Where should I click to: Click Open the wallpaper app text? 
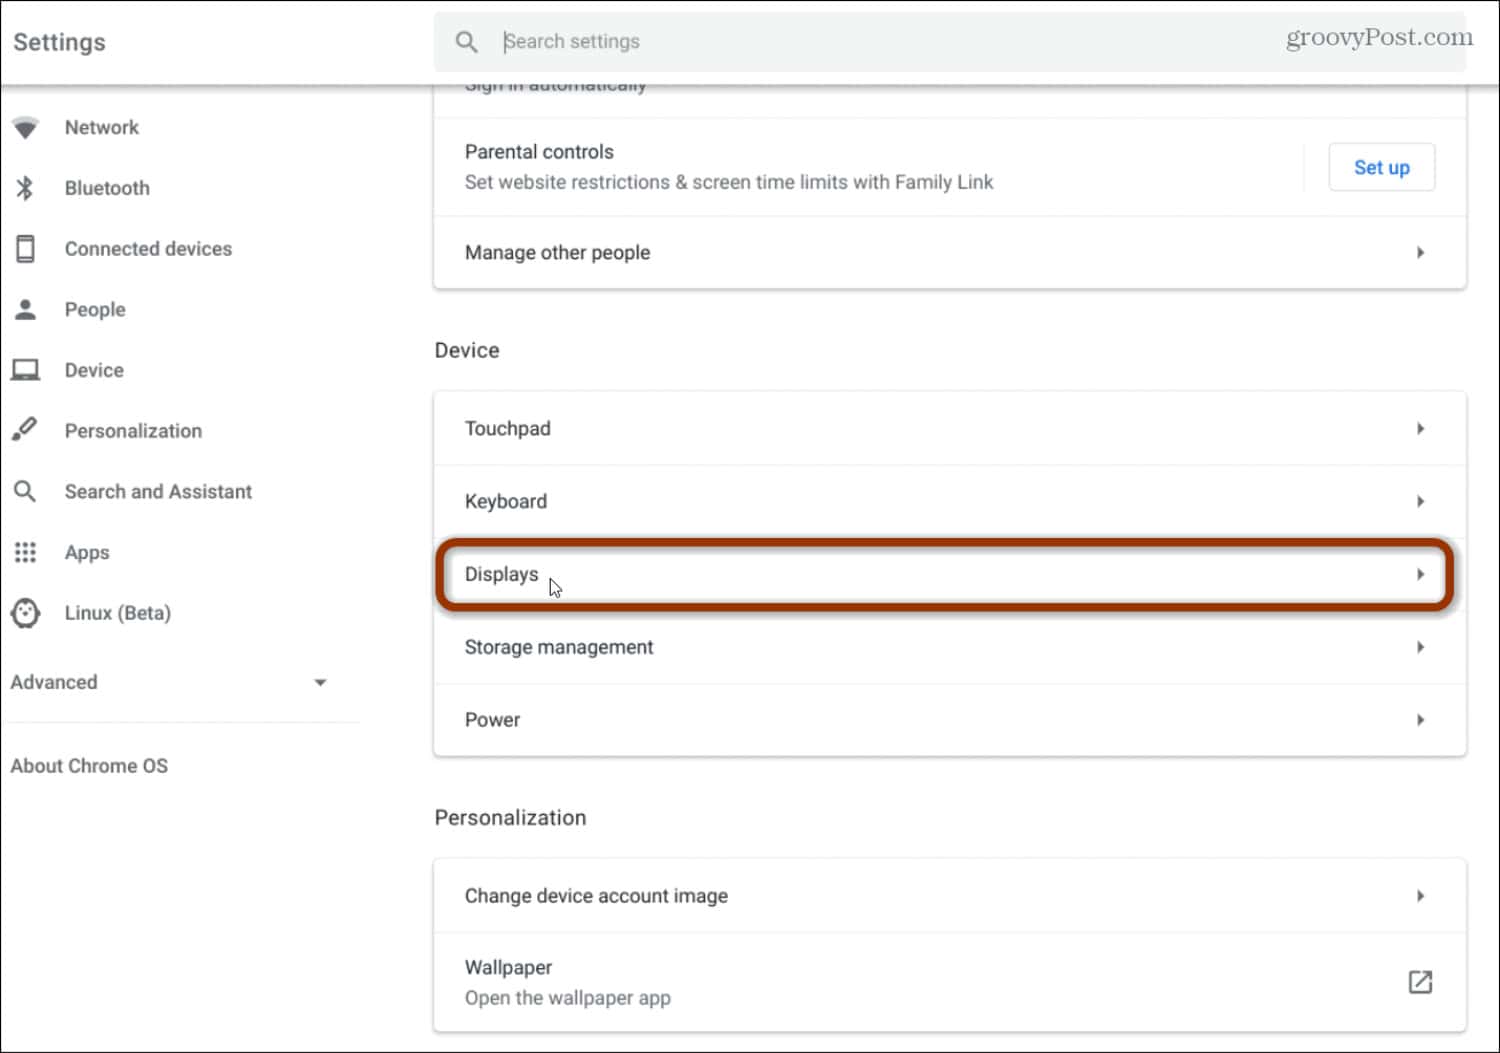point(567,998)
